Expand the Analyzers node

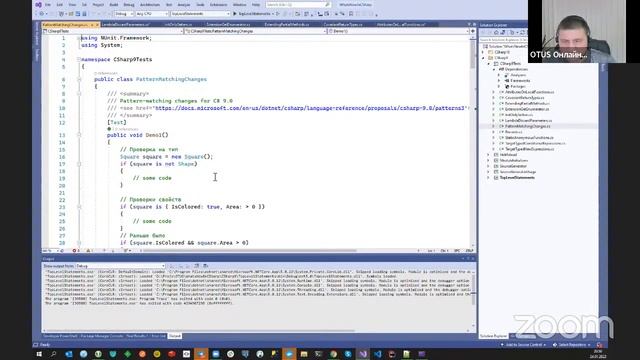[x=499, y=75]
